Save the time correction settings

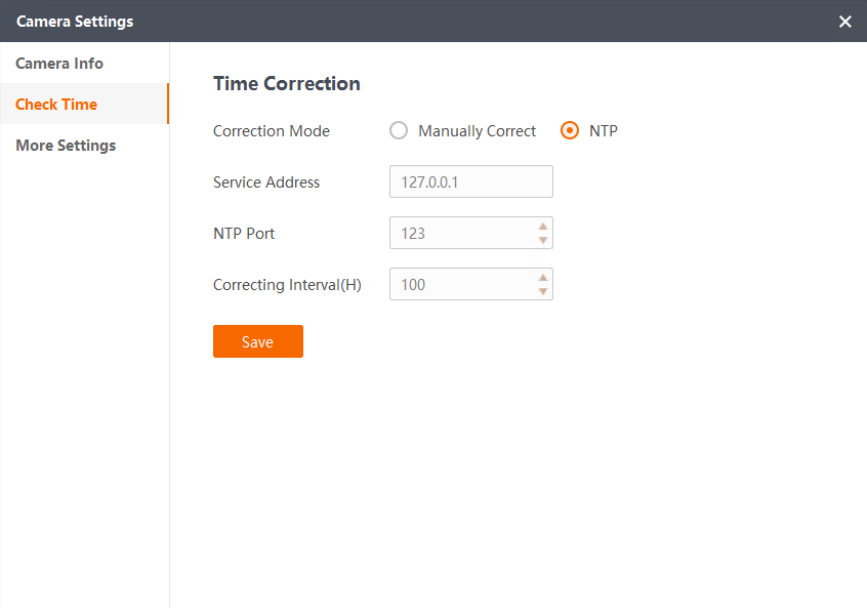(258, 341)
